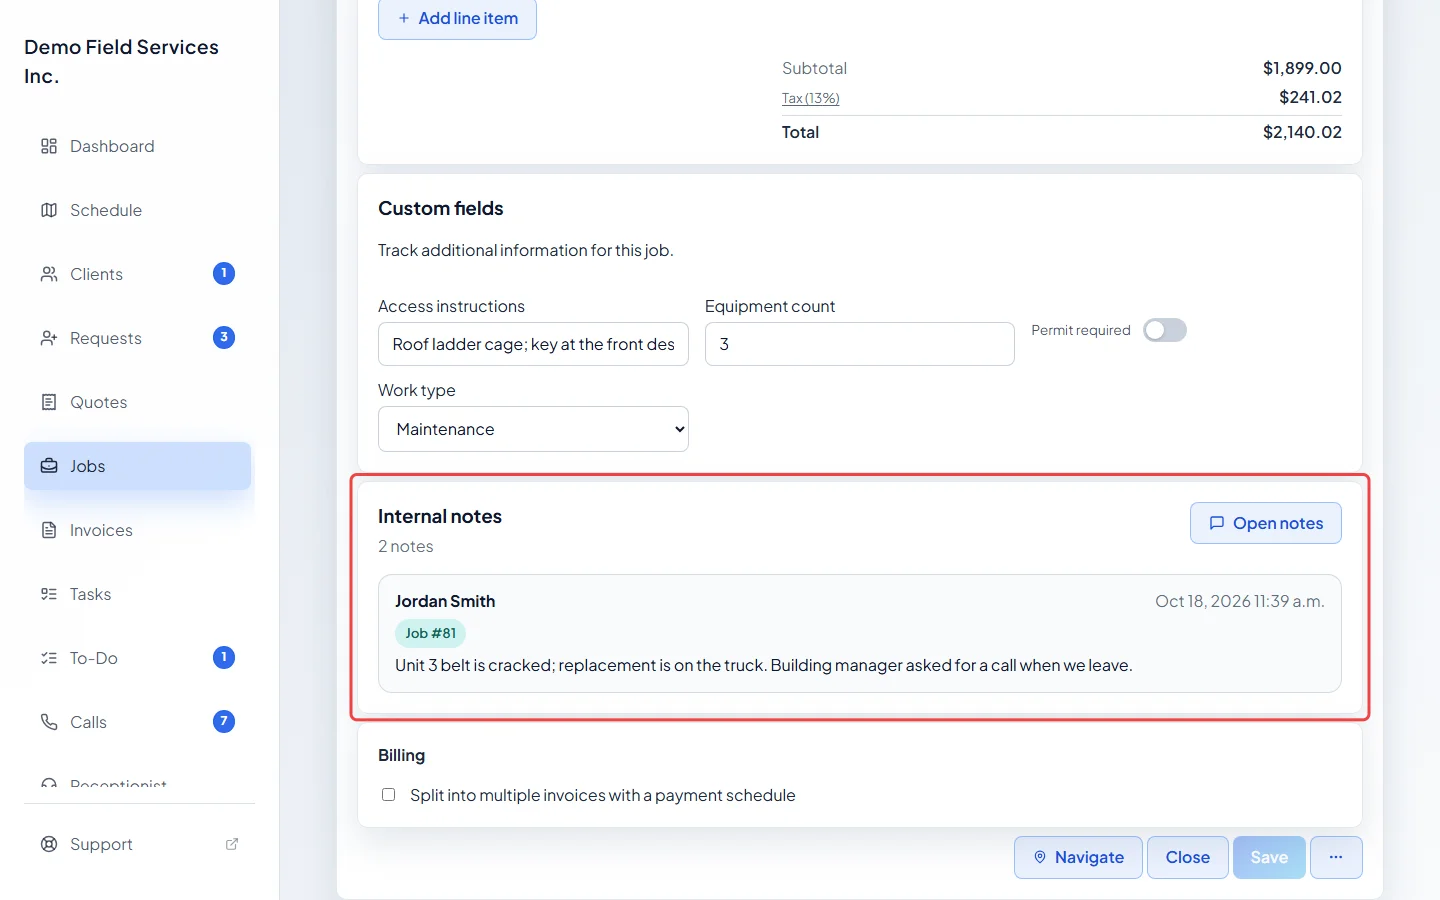Click the Access instructions input field
Viewport: 1440px width, 900px height.
pos(533,344)
